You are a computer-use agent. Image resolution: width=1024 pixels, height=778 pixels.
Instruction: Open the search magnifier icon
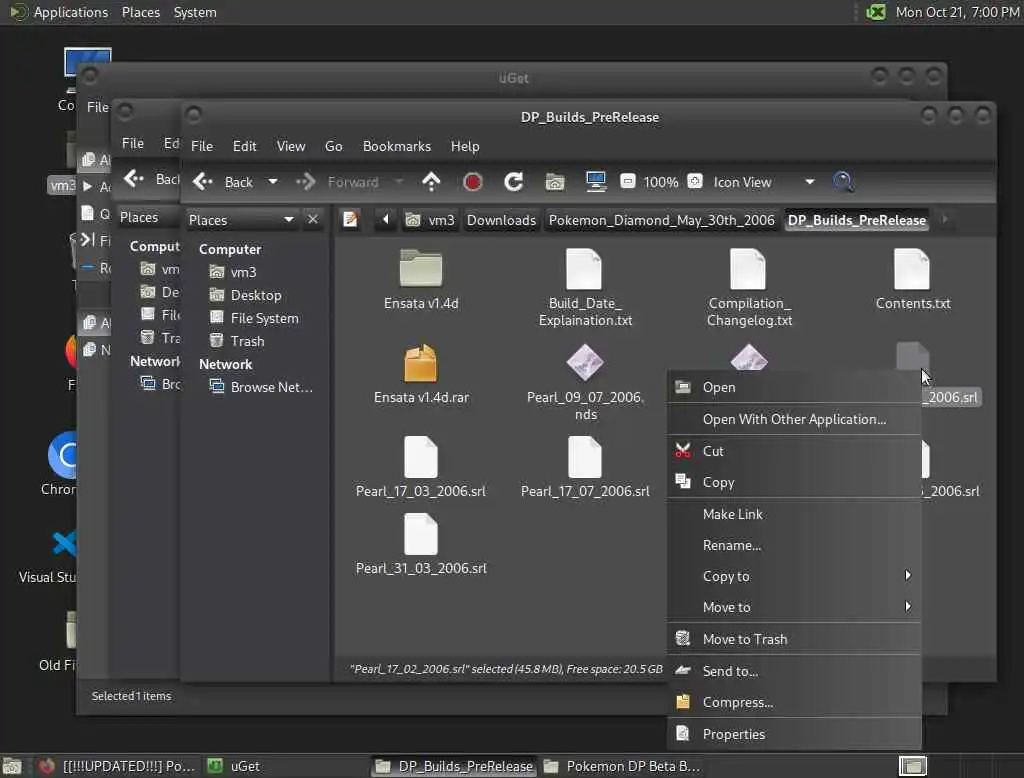(x=843, y=182)
